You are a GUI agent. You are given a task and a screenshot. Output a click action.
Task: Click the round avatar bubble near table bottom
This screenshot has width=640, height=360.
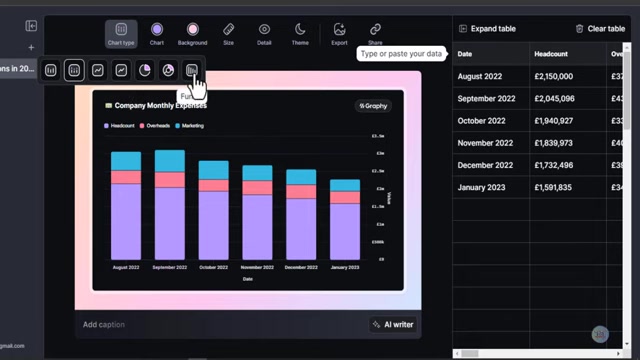(x=600, y=334)
